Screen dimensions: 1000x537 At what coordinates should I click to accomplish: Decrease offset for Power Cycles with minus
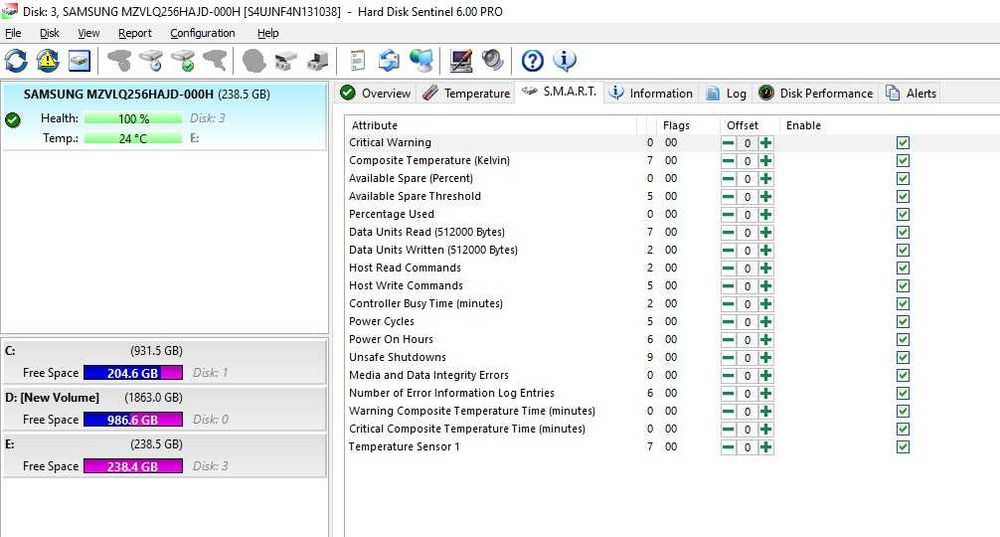728,321
